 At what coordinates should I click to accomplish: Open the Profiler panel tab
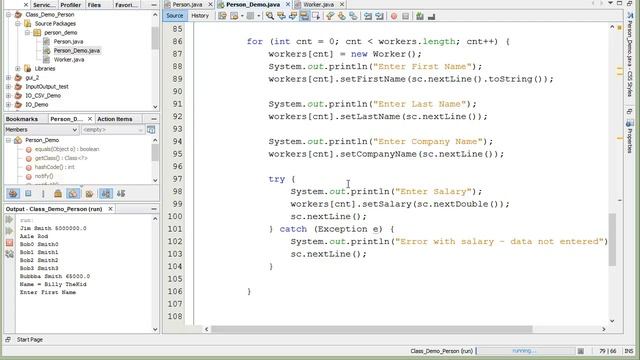click(71, 5)
